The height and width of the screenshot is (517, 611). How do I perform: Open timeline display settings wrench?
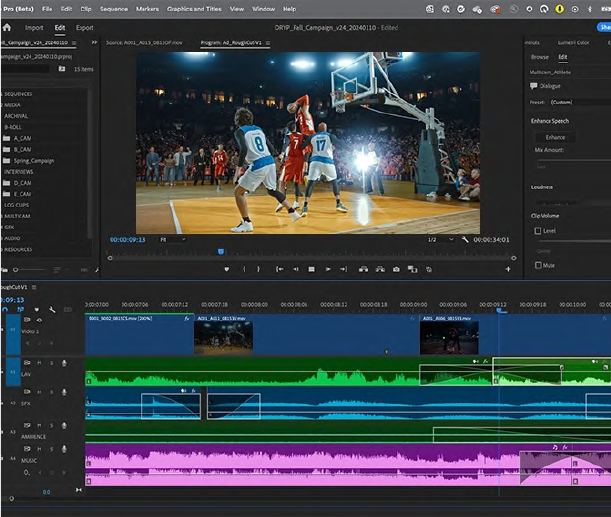click(x=52, y=310)
